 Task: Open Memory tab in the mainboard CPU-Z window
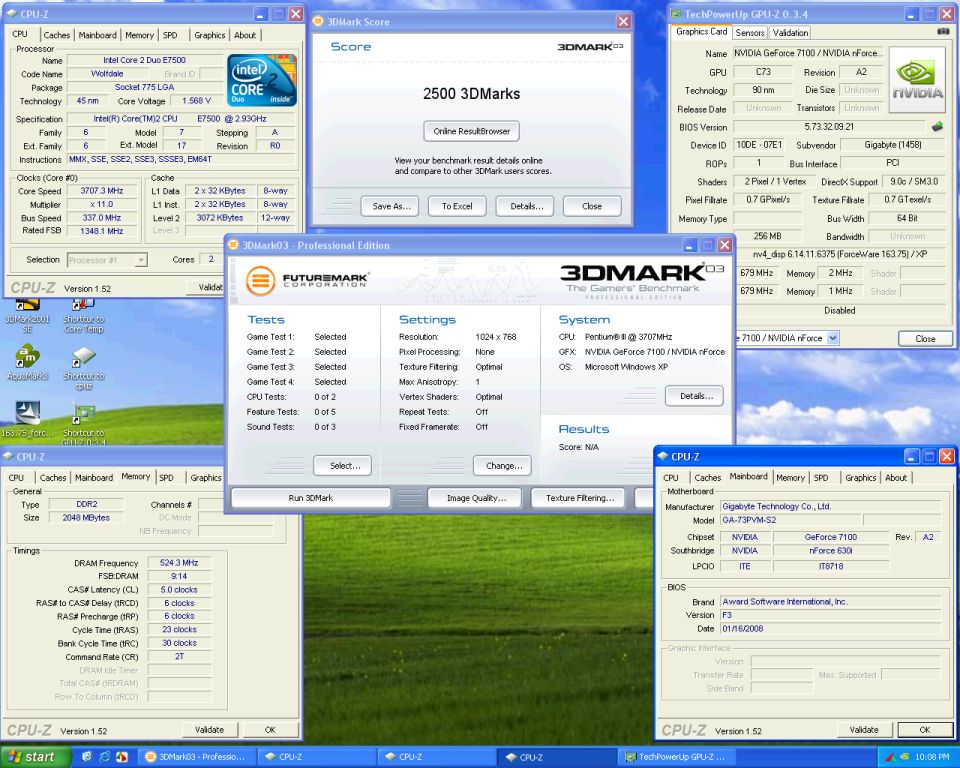(790, 478)
